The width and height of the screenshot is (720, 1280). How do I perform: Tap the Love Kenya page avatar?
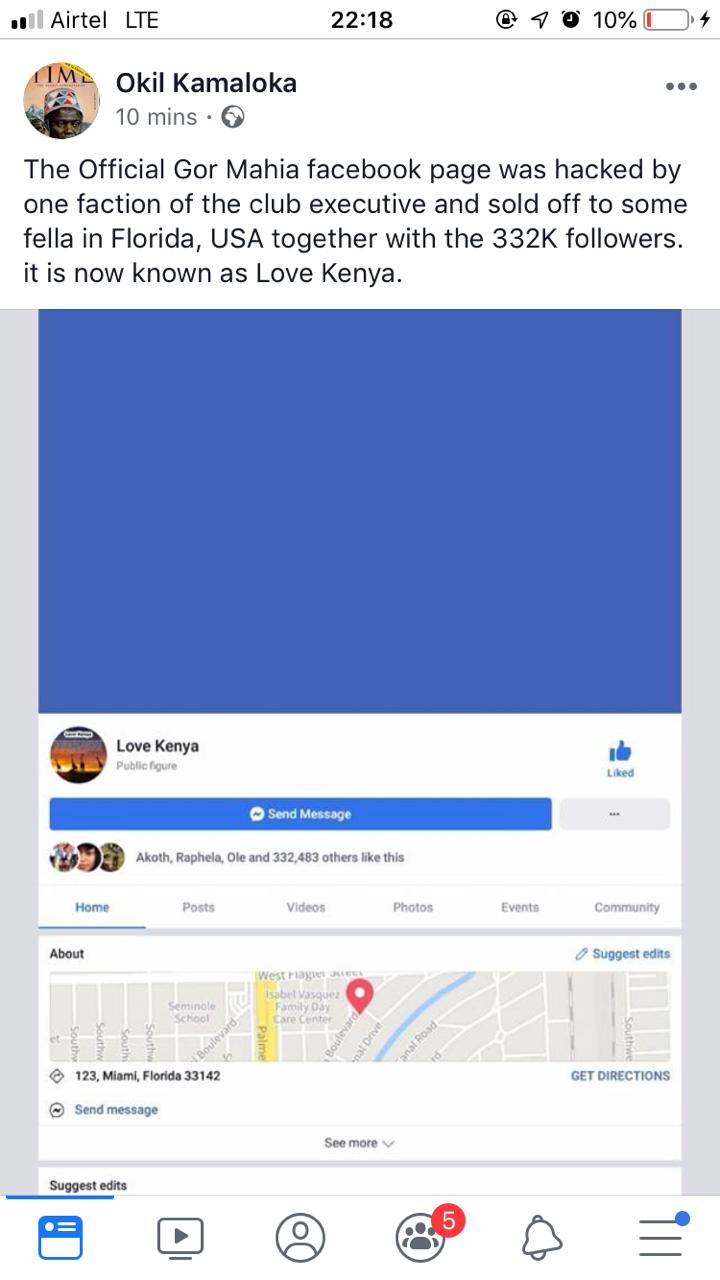point(78,755)
